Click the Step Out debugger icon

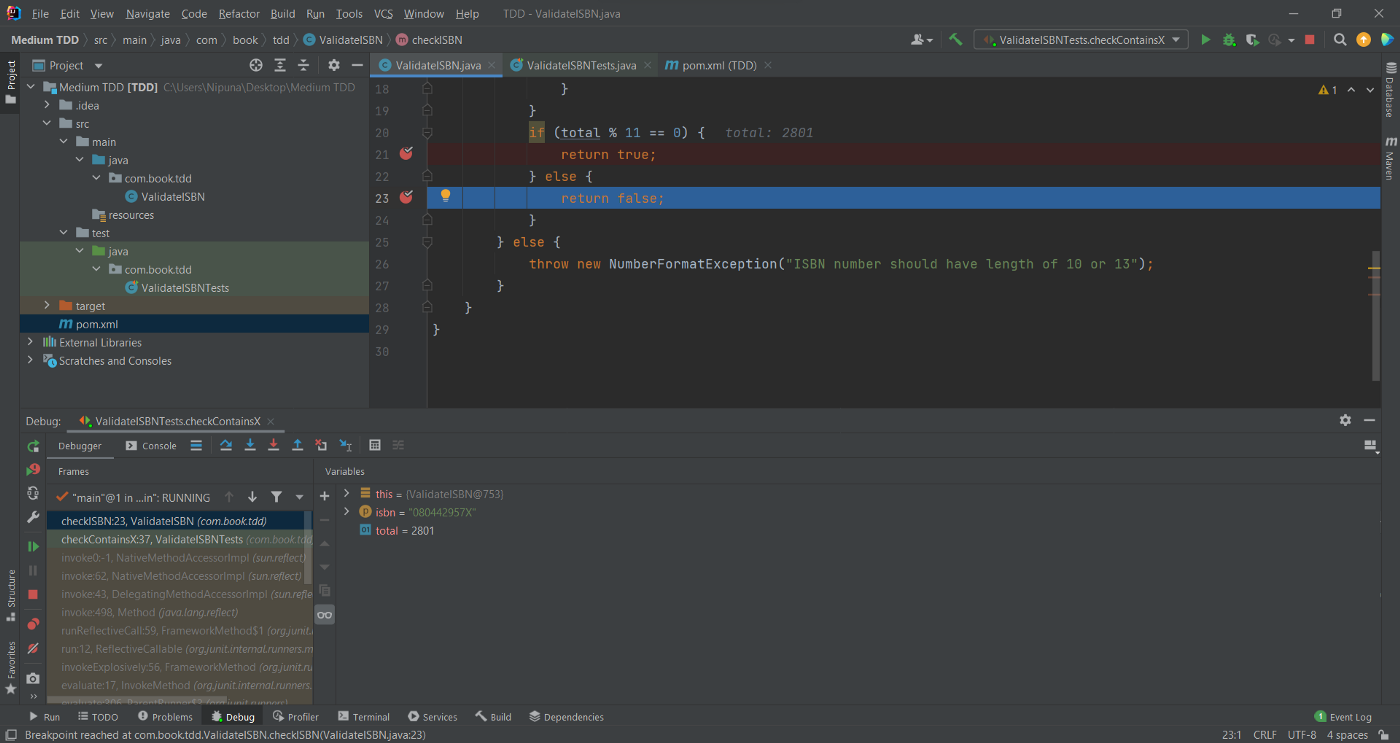click(297, 446)
